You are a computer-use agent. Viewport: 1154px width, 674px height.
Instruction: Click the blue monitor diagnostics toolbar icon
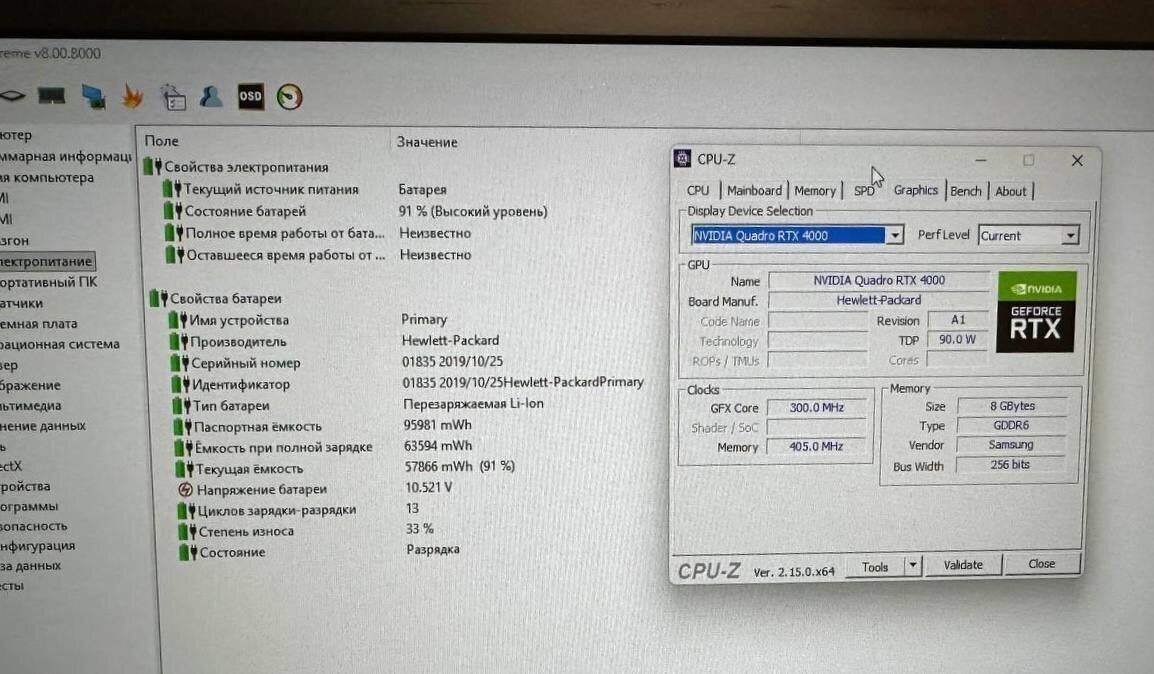click(94, 96)
